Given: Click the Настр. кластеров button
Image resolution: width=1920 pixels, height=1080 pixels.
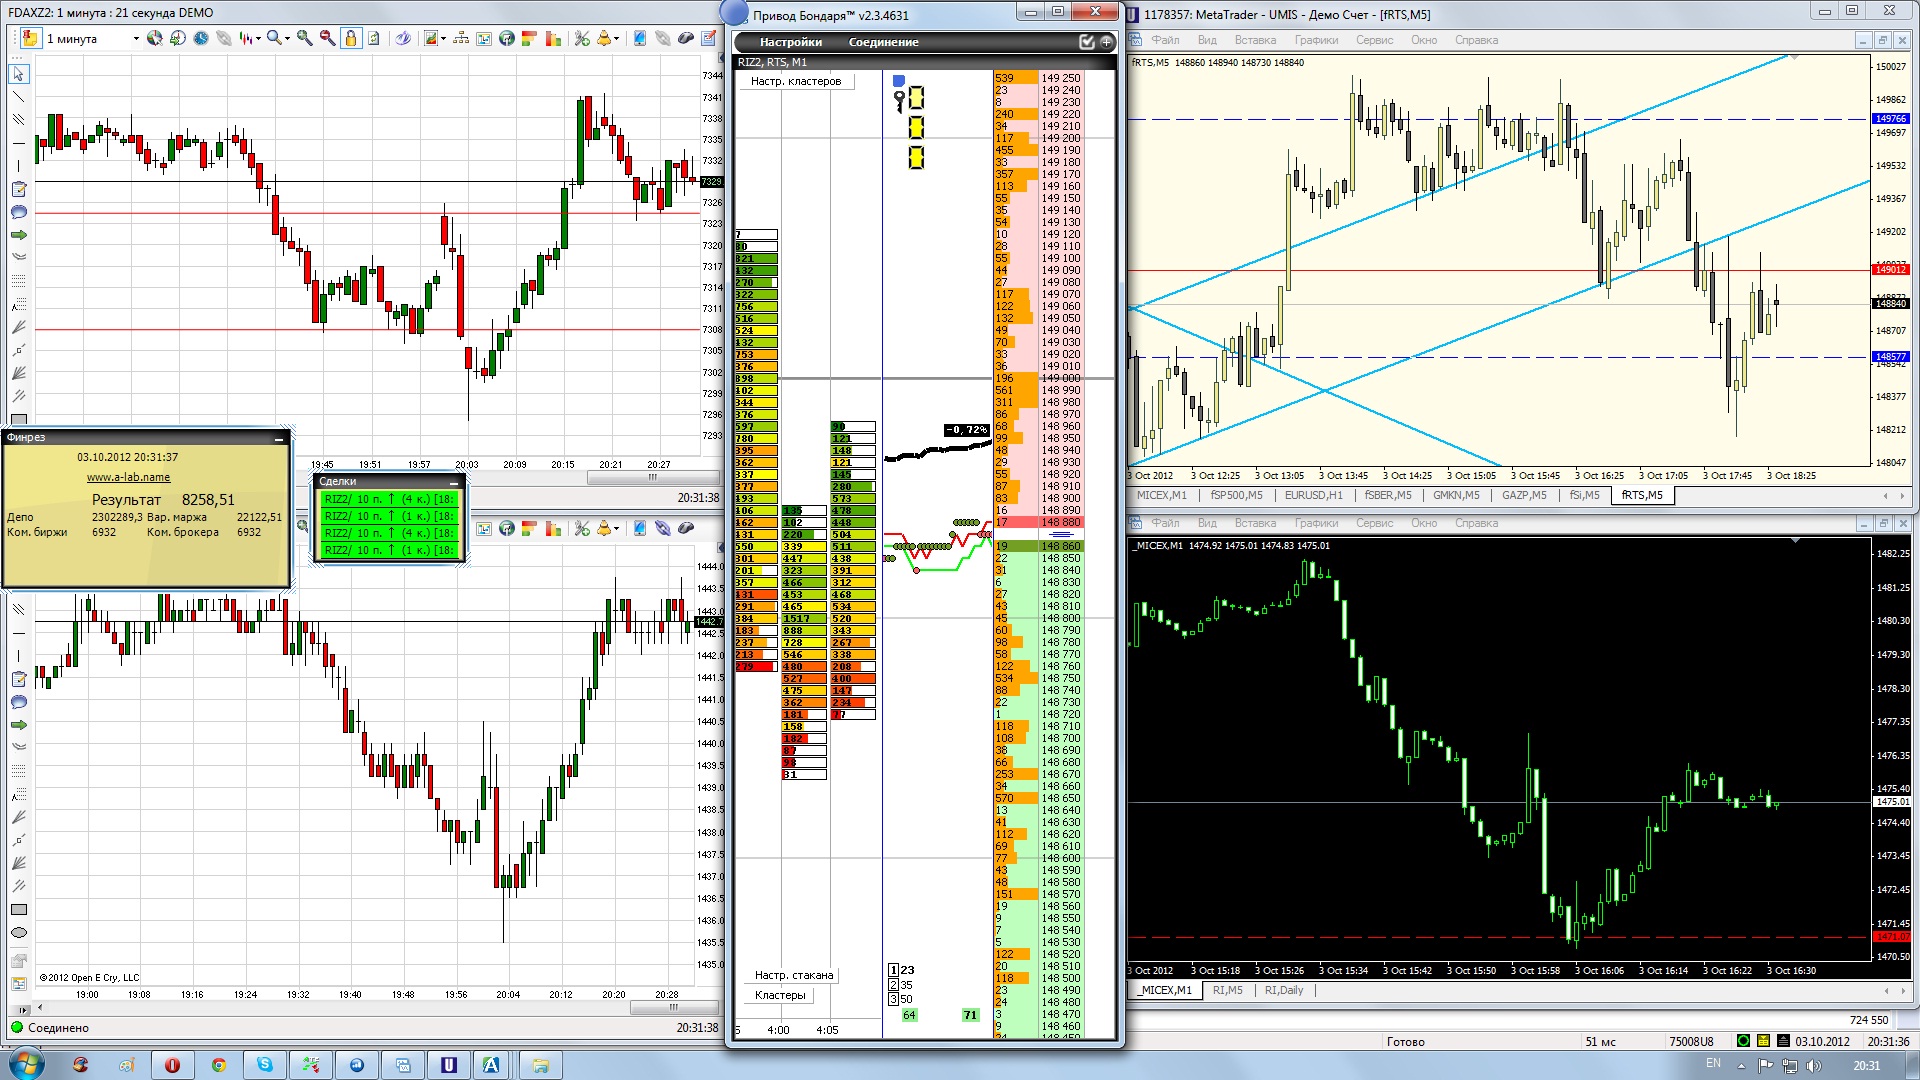Looking at the screenshot, I should [796, 81].
